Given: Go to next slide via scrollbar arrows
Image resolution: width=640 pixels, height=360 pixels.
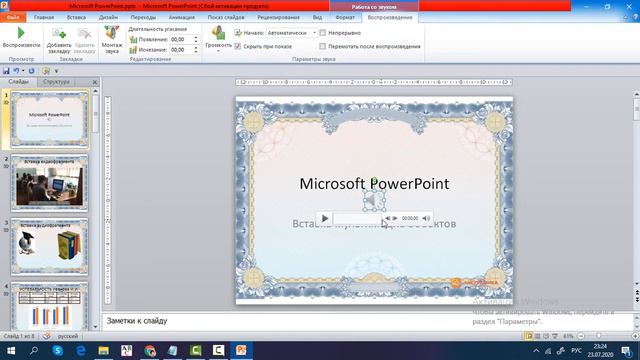Looking at the screenshot, I should pos(636,301).
